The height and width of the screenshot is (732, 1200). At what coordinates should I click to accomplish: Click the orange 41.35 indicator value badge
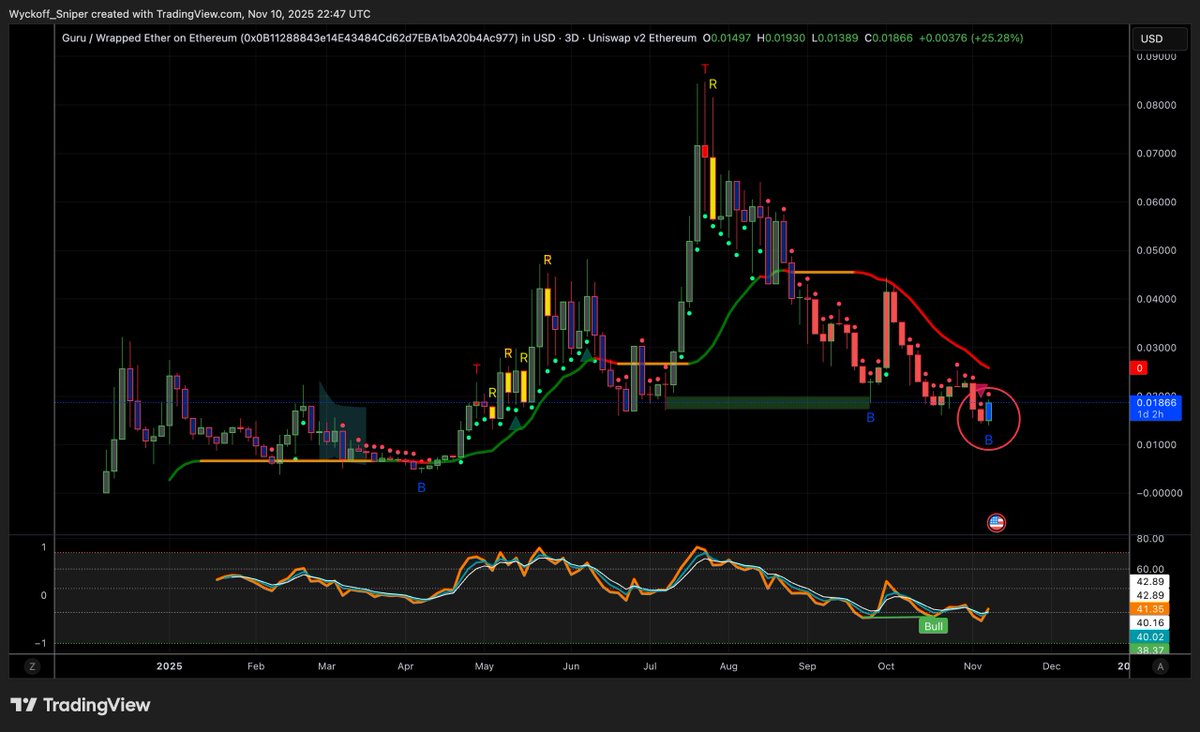[x=1148, y=606]
